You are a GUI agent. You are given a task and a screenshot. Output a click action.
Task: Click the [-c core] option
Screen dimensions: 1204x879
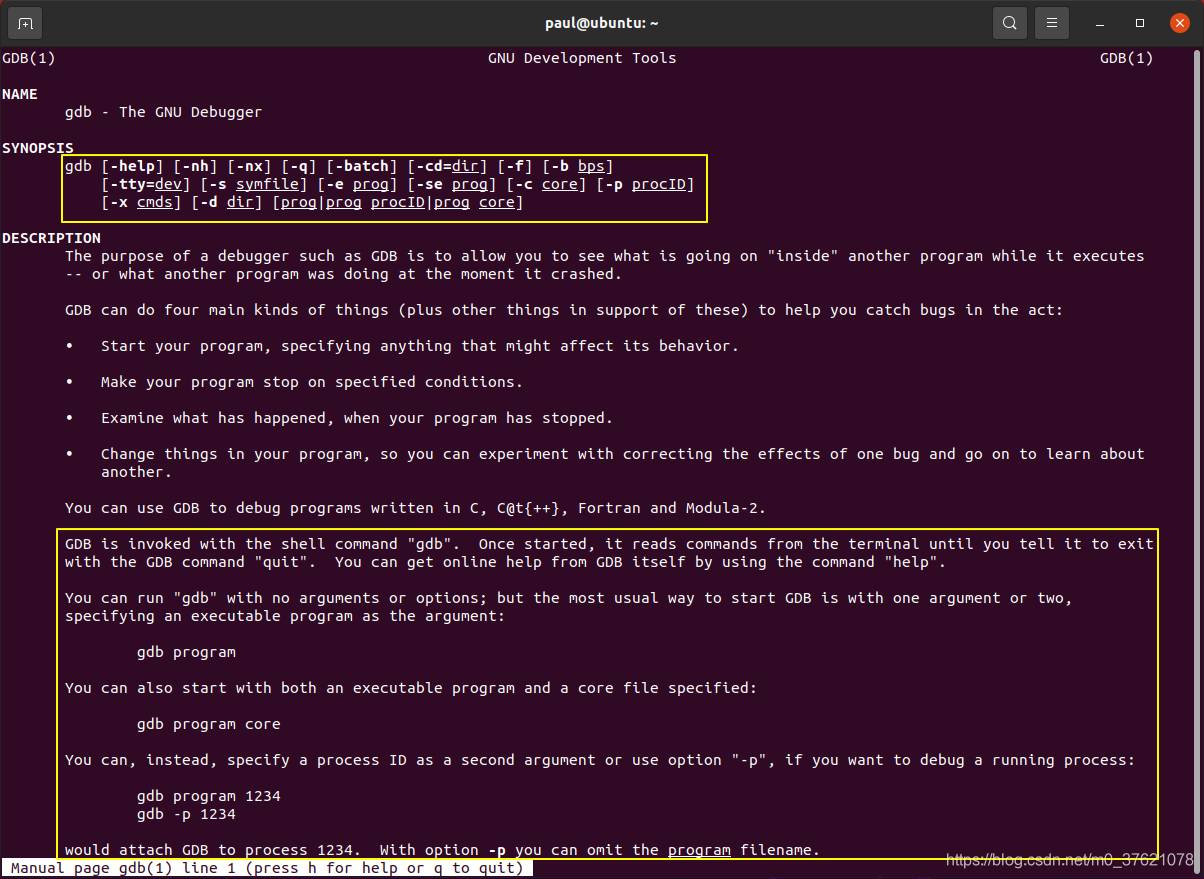[546, 184]
